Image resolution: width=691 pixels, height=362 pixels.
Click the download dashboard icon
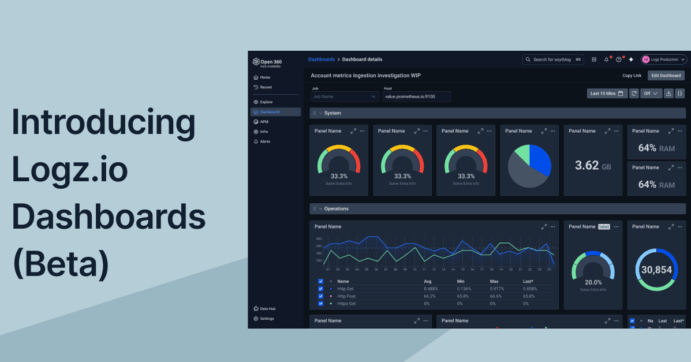pos(669,93)
